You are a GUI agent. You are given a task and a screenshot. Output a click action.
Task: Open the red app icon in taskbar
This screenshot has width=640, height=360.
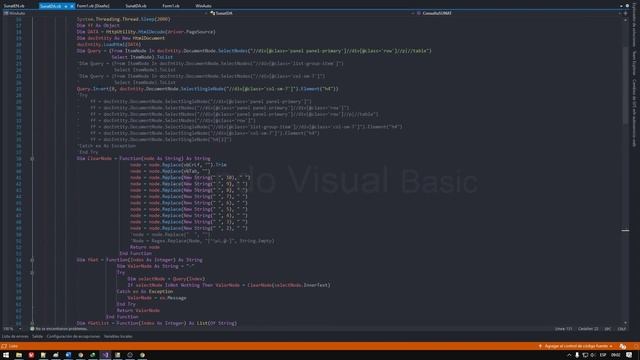[x=31, y=355]
